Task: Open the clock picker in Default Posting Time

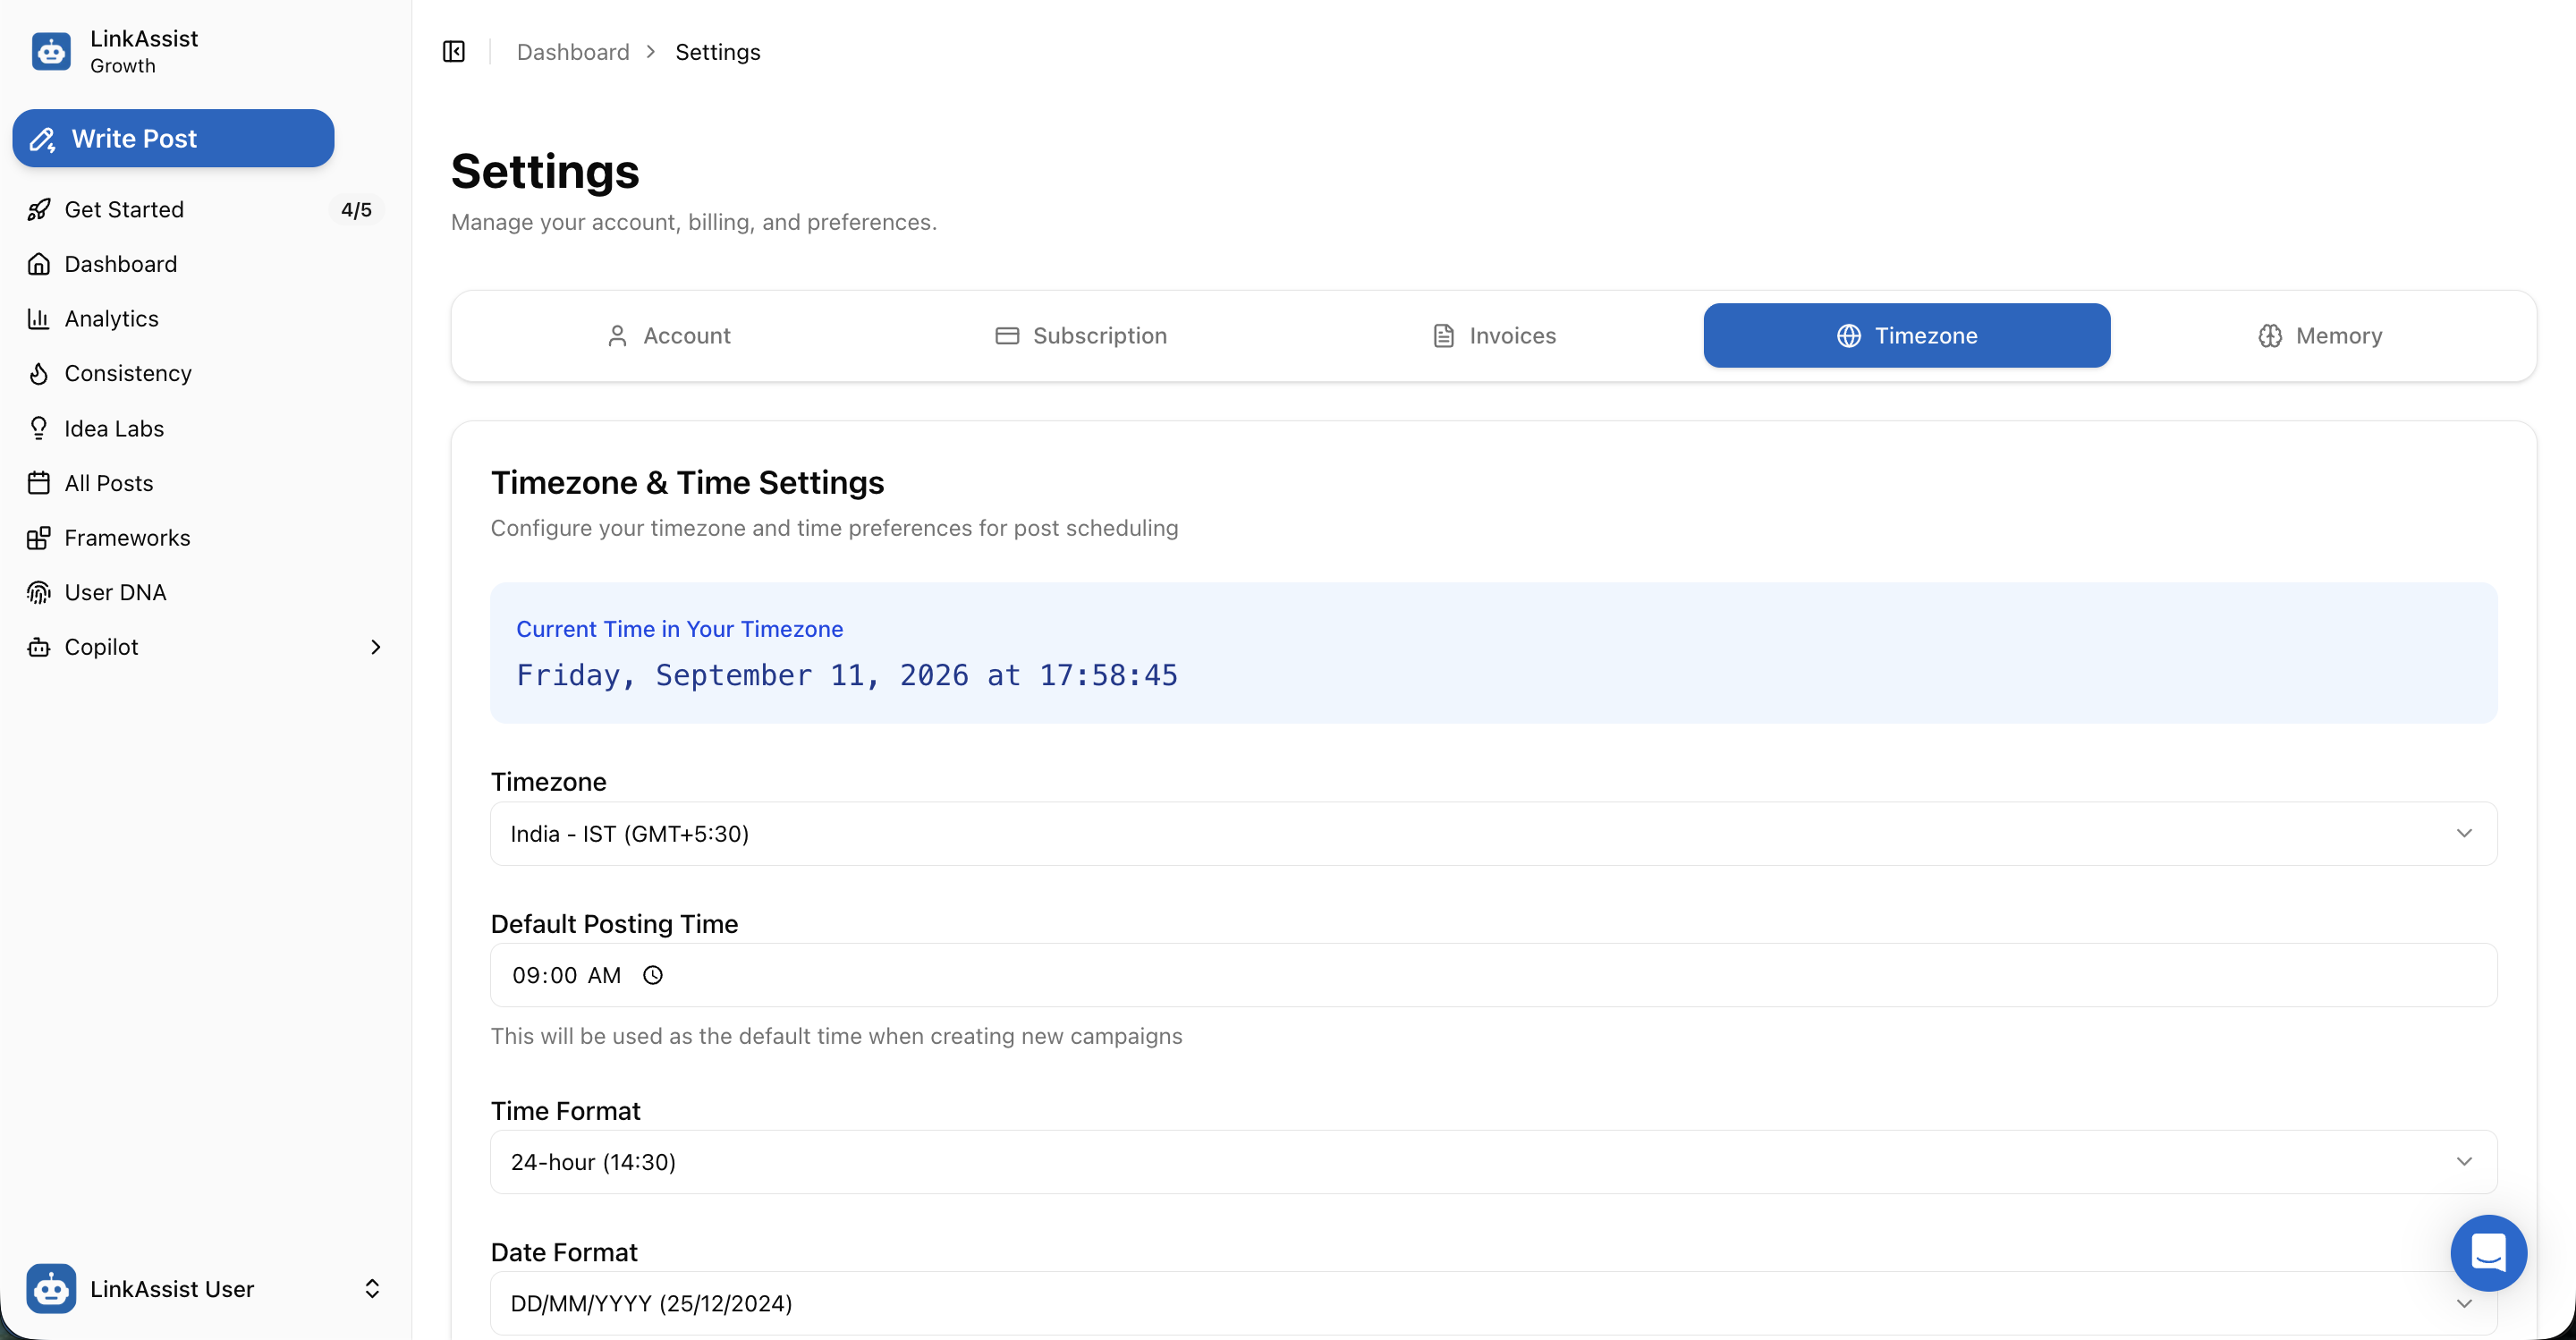Action: (653, 975)
